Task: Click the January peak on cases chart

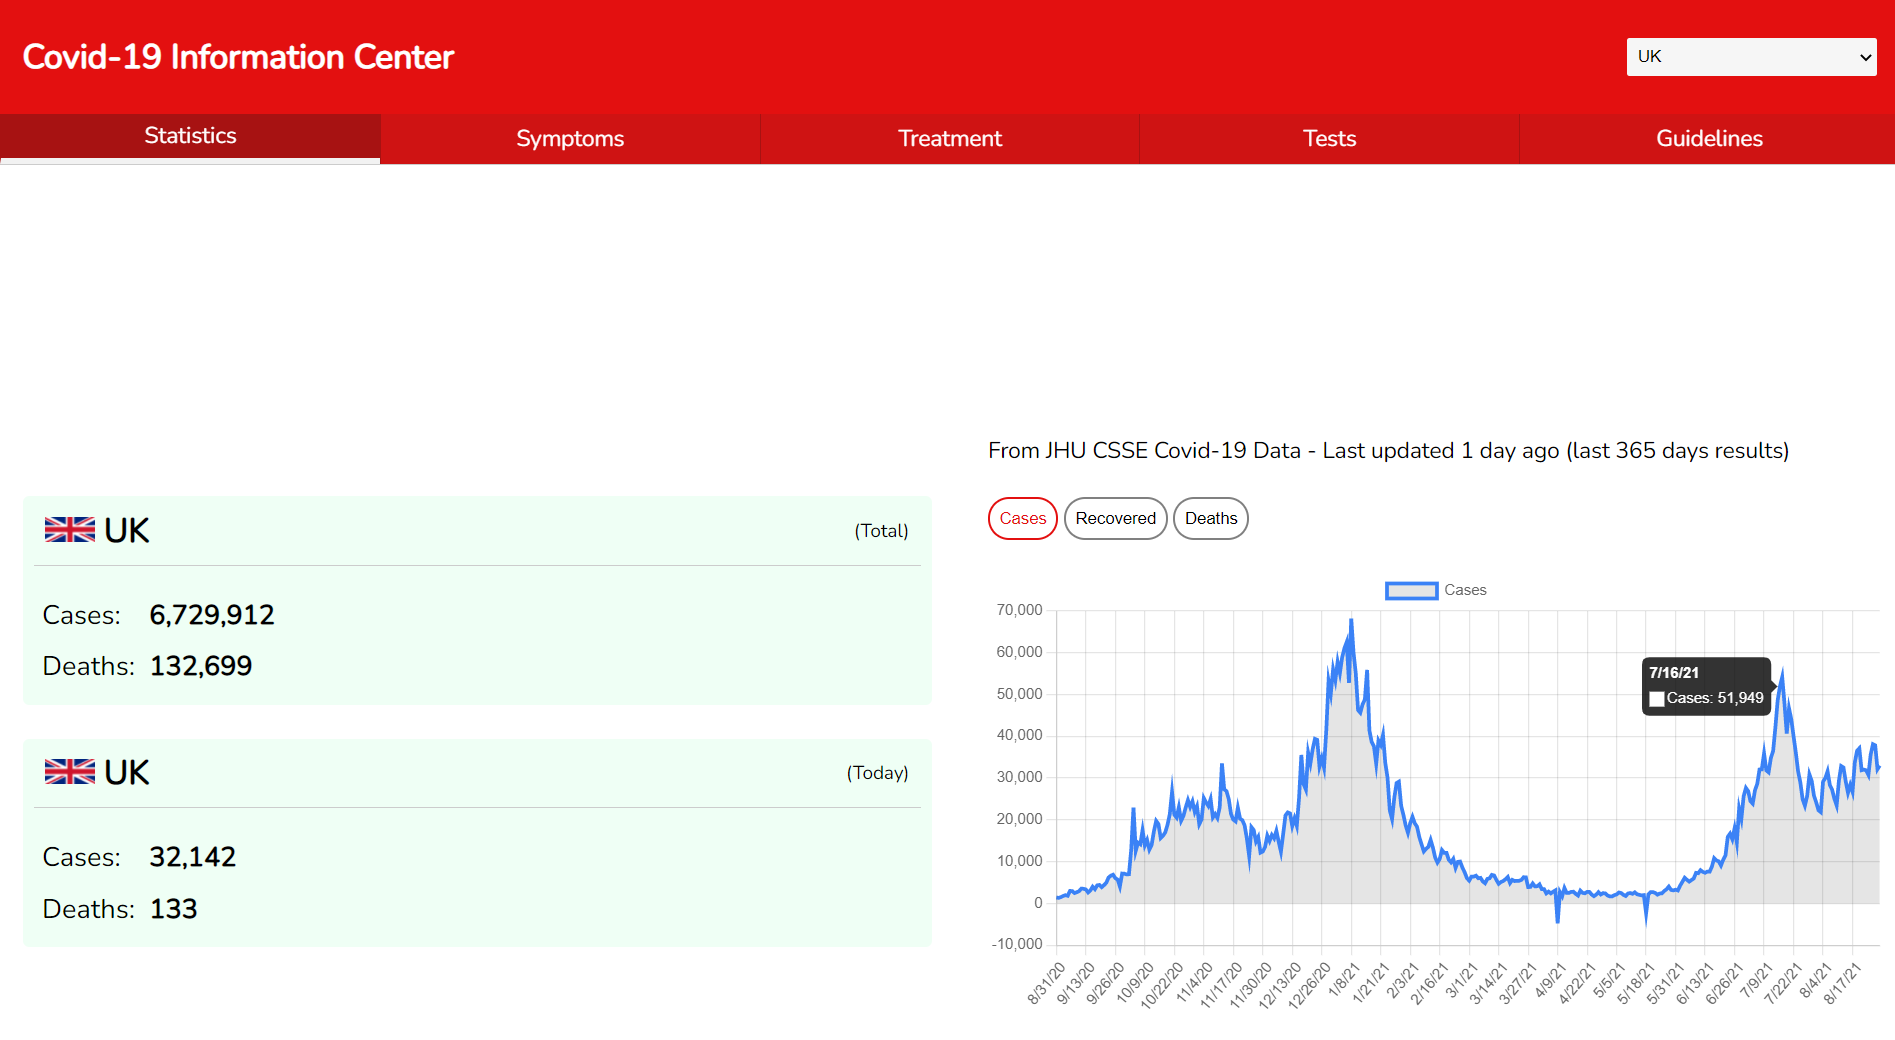Action: point(1351,621)
